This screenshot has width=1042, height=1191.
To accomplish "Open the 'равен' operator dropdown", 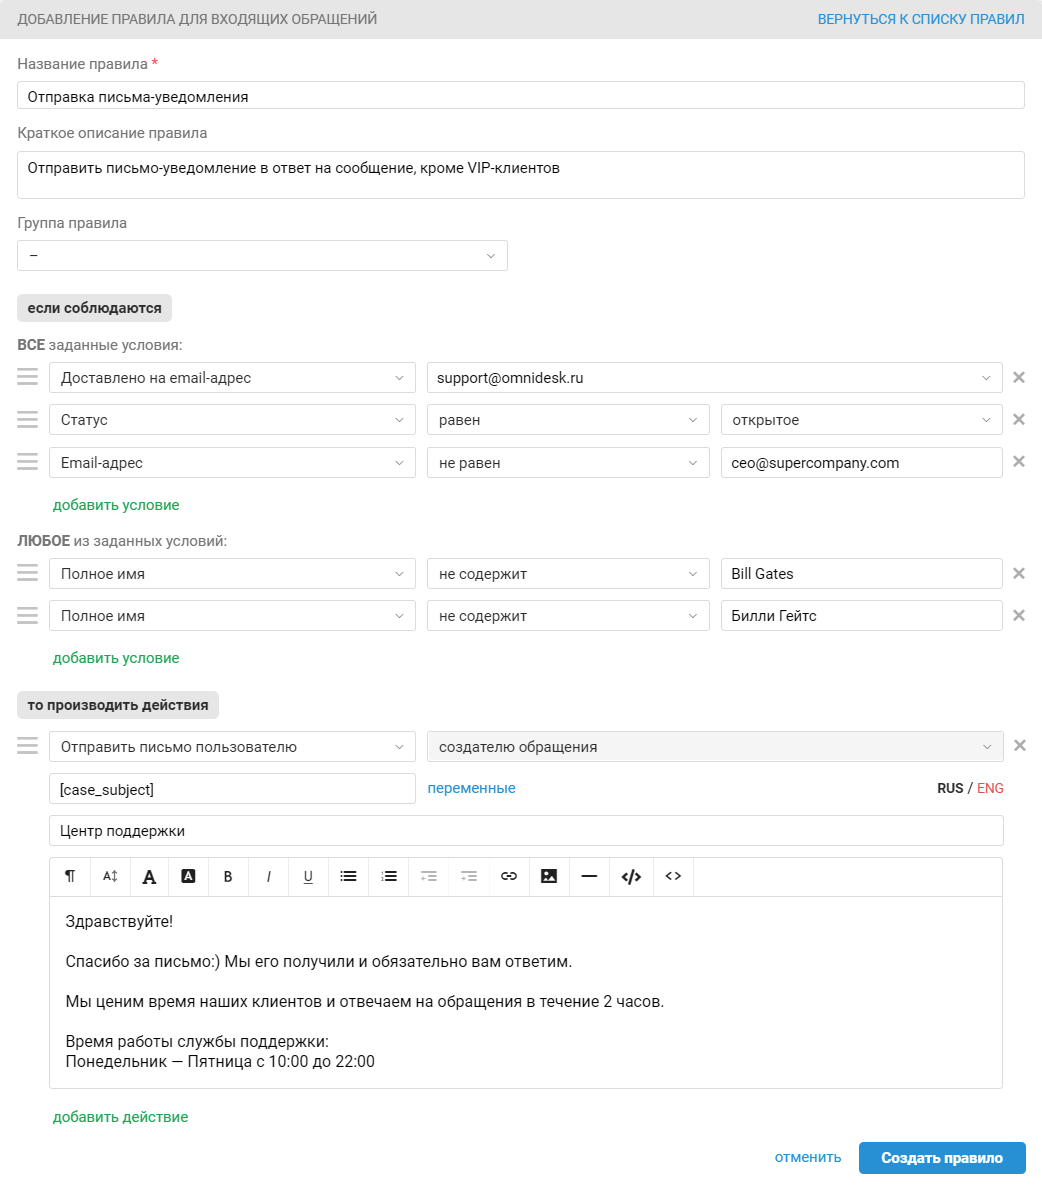I will (568, 420).
